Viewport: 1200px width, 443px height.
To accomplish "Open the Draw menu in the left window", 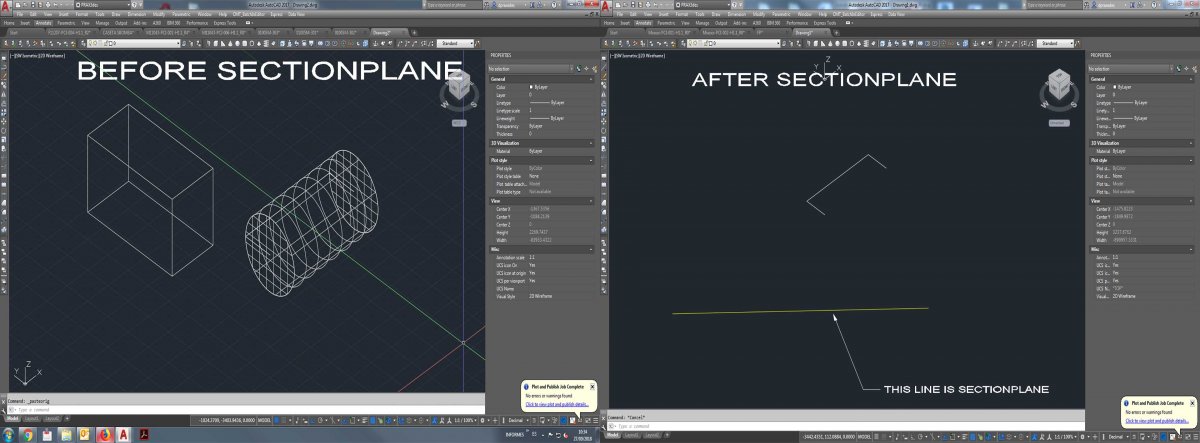I will (116, 14).
